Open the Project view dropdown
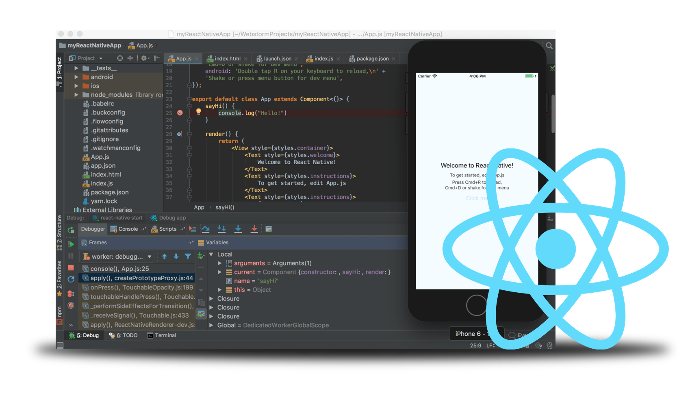Screen dimensions: 690x416 point(86,58)
